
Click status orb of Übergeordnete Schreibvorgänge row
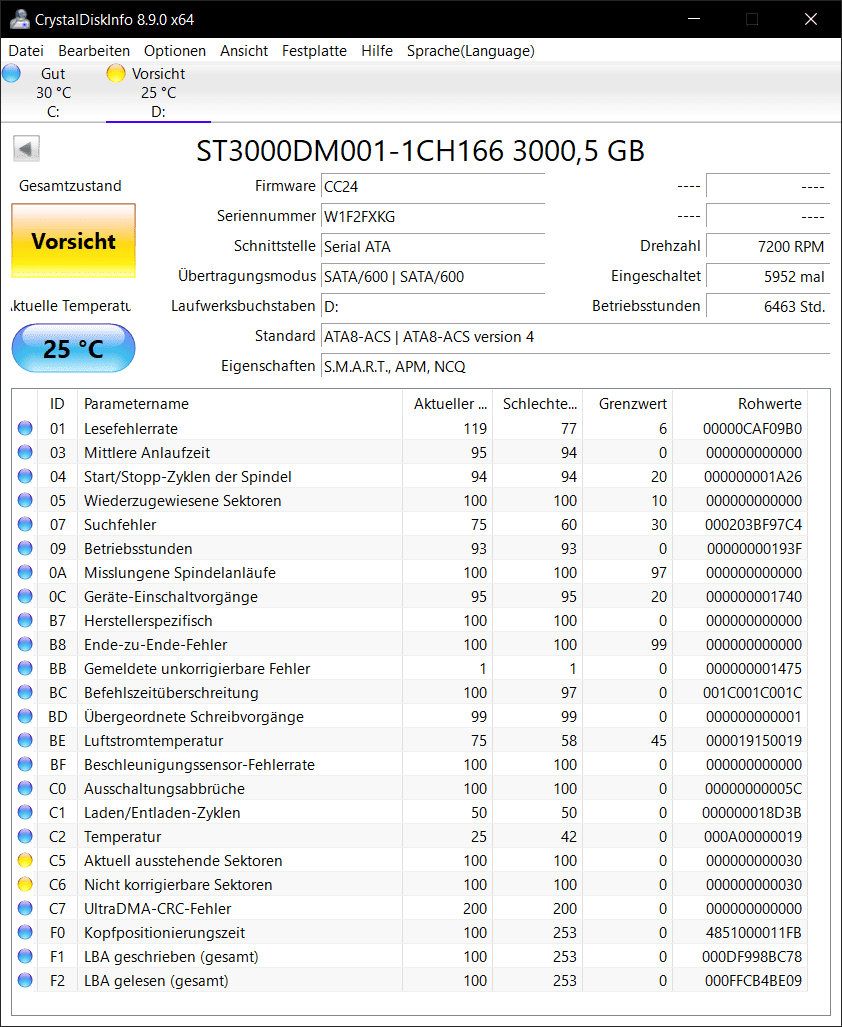click(x=25, y=717)
